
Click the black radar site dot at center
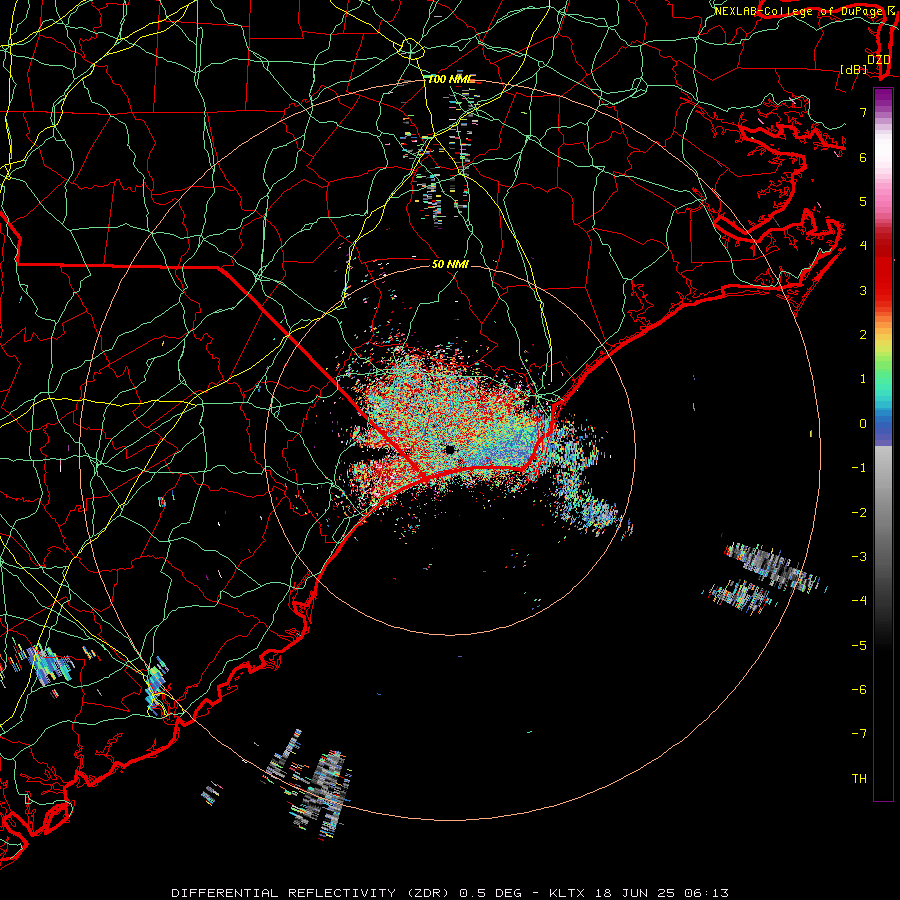[x=450, y=449]
